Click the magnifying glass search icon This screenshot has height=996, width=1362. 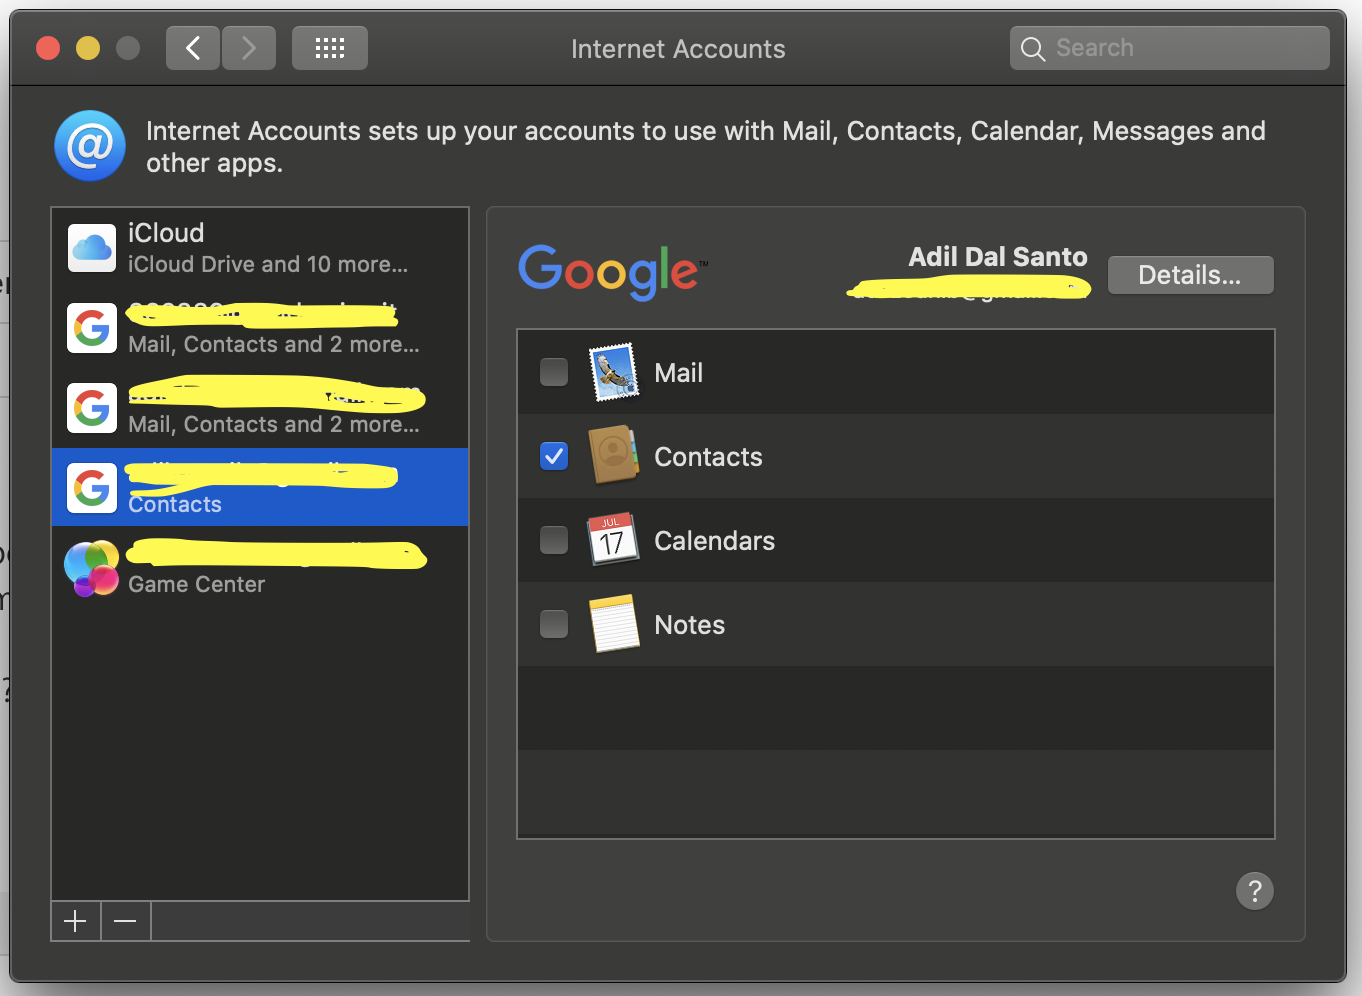(x=1033, y=49)
